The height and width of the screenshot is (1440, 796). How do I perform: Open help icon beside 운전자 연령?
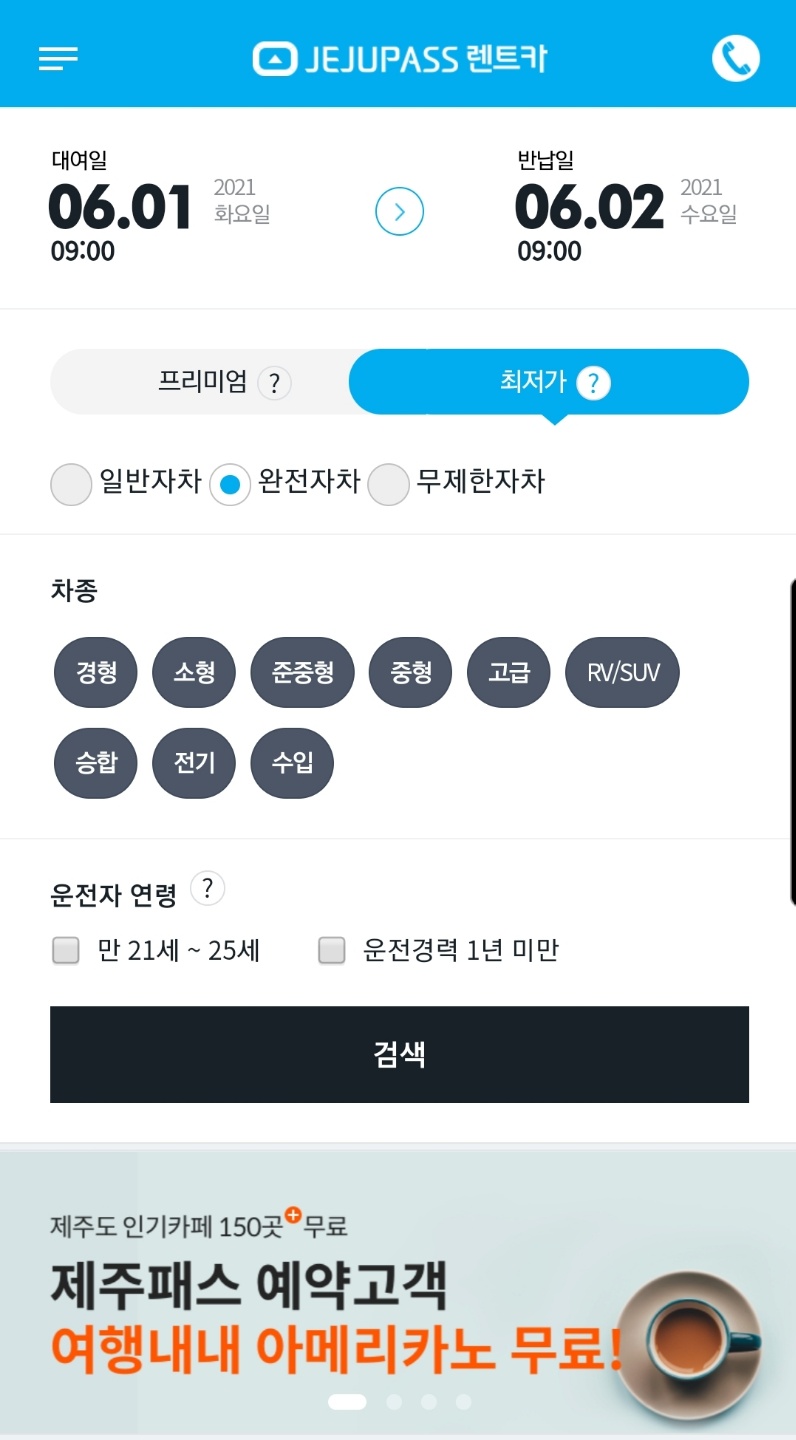tap(207, 888)
